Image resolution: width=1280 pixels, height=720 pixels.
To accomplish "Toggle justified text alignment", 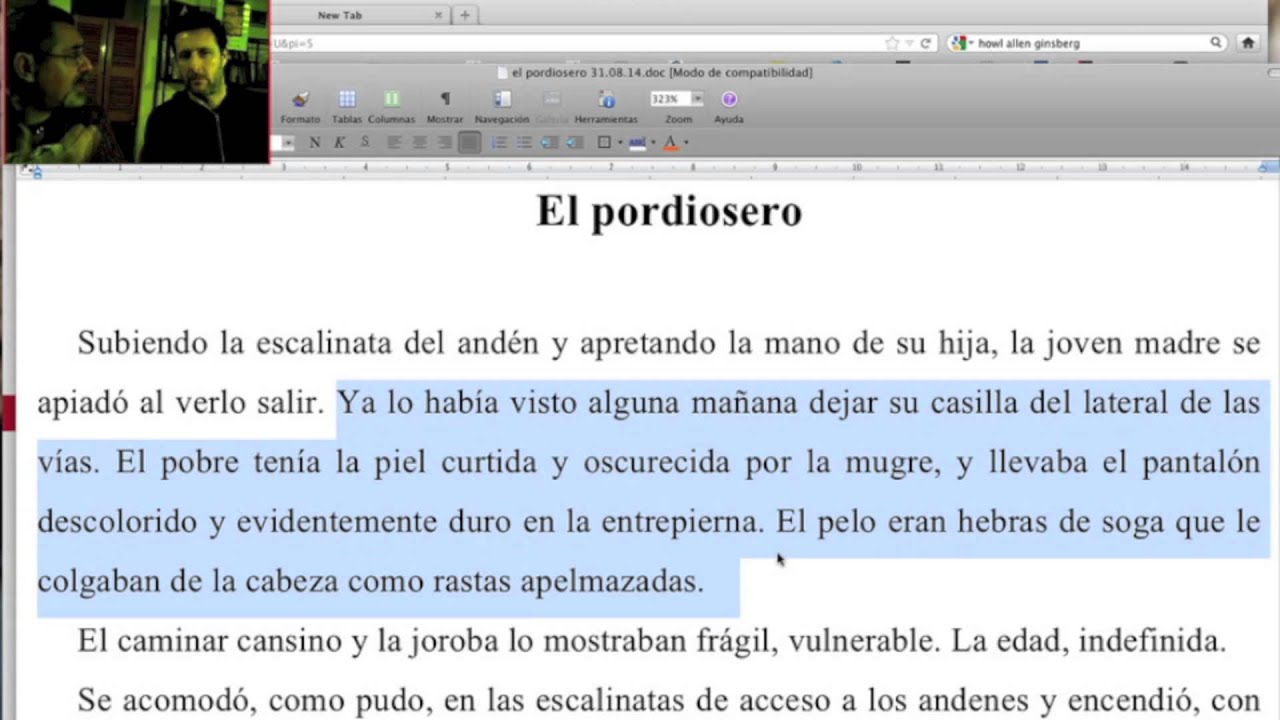I will click(469, 142).
